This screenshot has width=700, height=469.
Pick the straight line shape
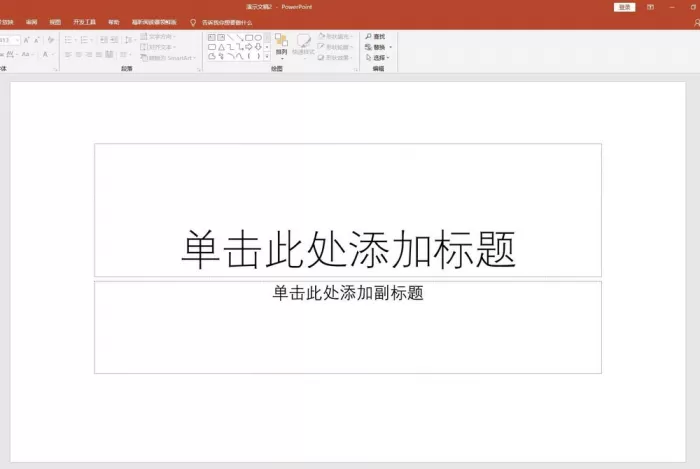[230, 37]
